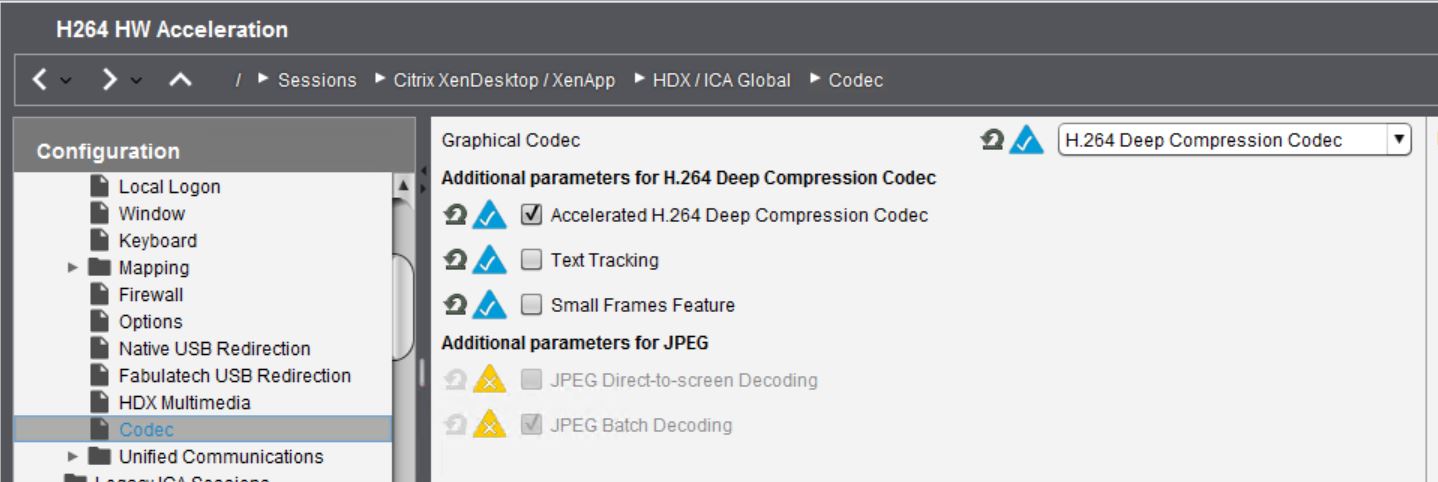Open the Sessions breadcrumb item
The image size is (1438, 482).
click(316, 81)
